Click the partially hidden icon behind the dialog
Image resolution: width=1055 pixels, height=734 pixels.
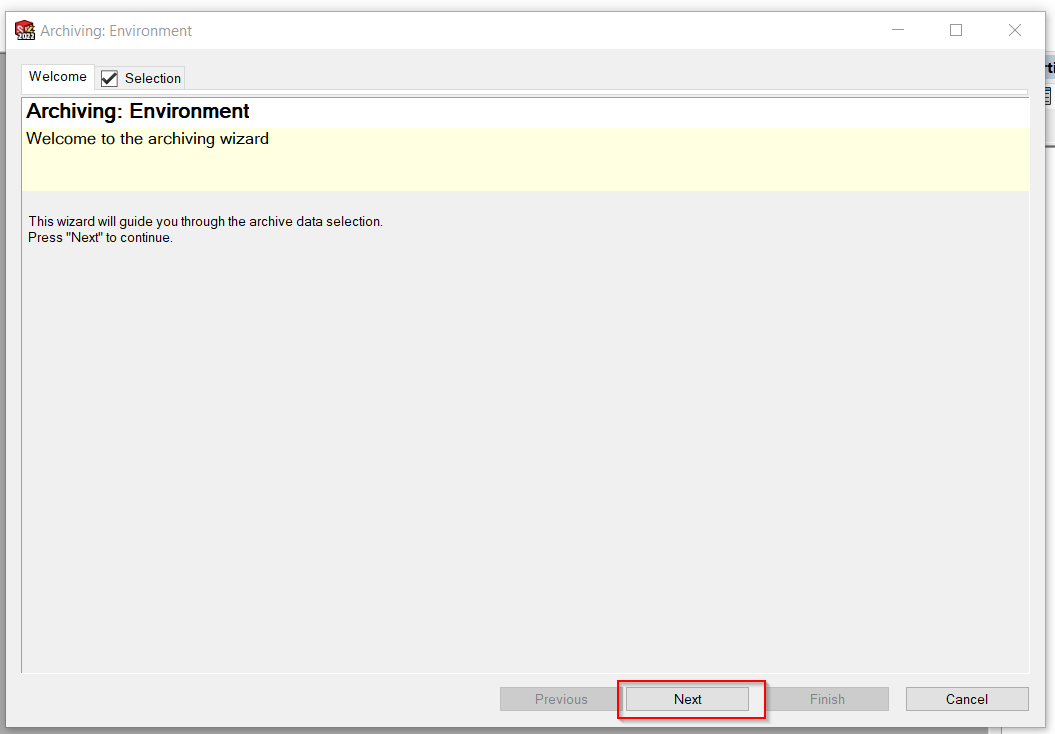[1048, 97]
